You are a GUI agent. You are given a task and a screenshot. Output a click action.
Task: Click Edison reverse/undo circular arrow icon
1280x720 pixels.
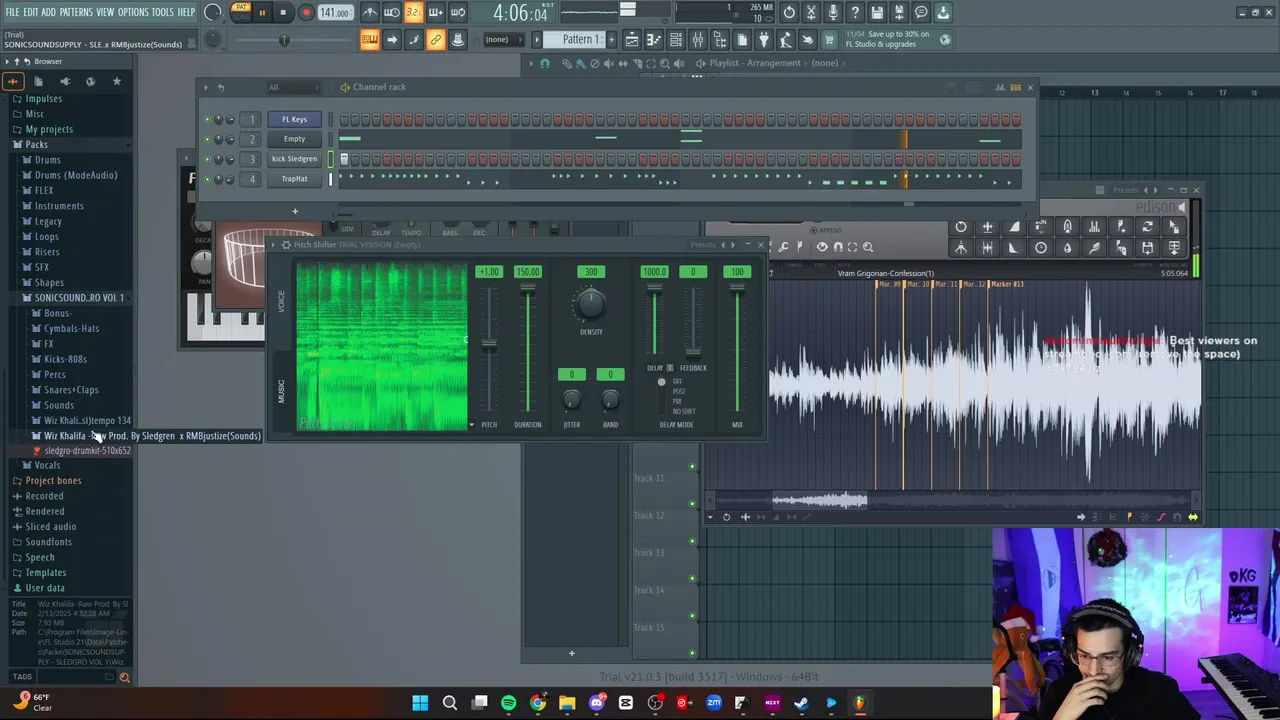click(961, 228)
